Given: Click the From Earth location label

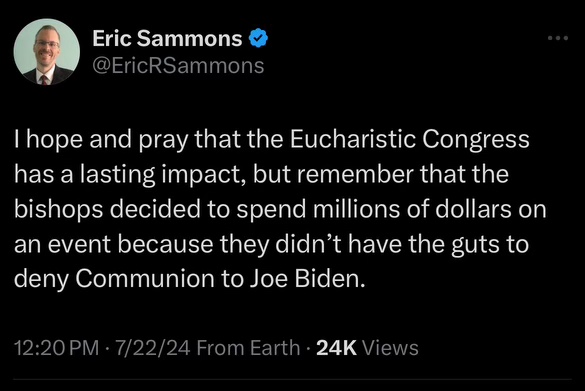Looking at the screenshot, I should (x=248, y=348).
